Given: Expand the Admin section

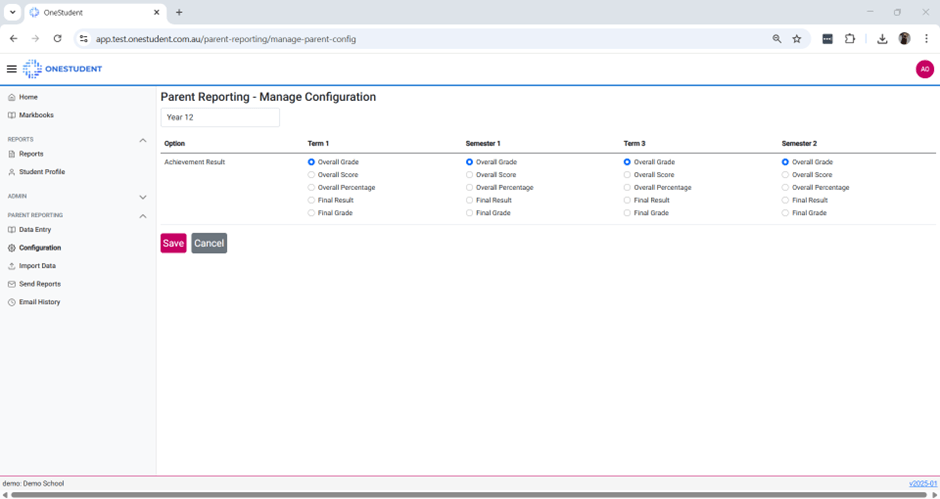Looking at the screenshot, I should [x=142, y=197].
